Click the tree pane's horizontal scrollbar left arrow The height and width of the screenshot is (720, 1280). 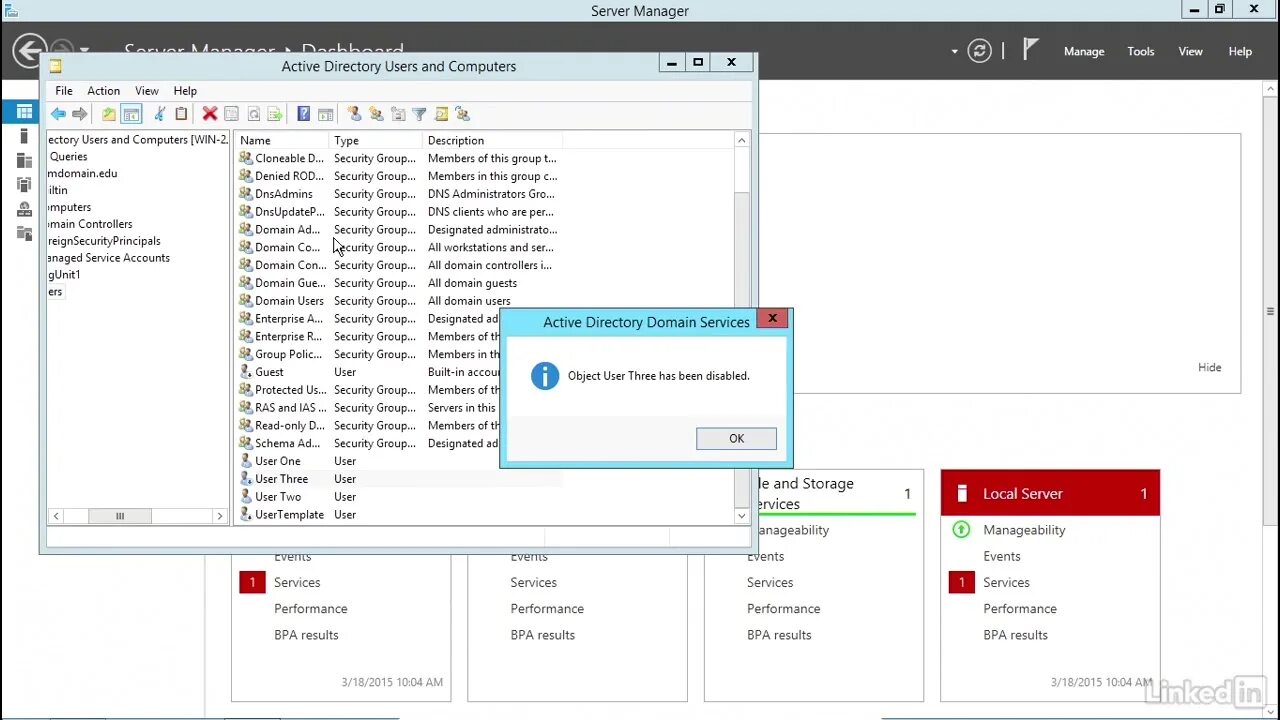(56, 516)
